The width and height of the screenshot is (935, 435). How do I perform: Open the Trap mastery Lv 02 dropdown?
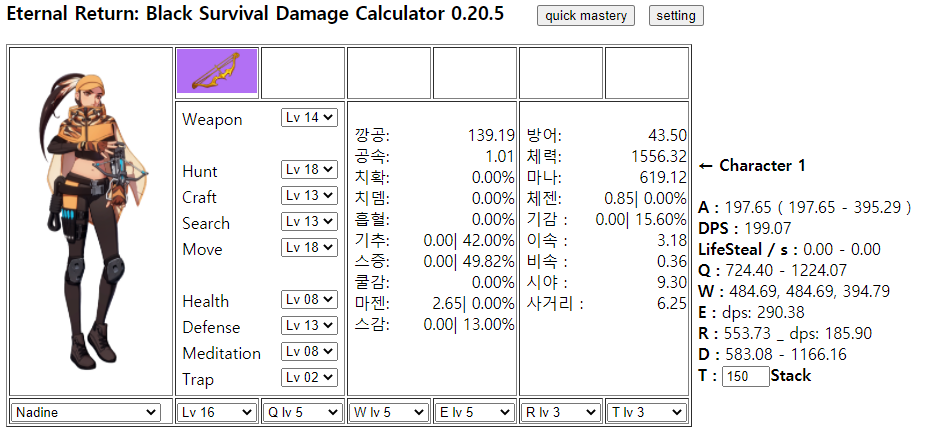(309, 377)
